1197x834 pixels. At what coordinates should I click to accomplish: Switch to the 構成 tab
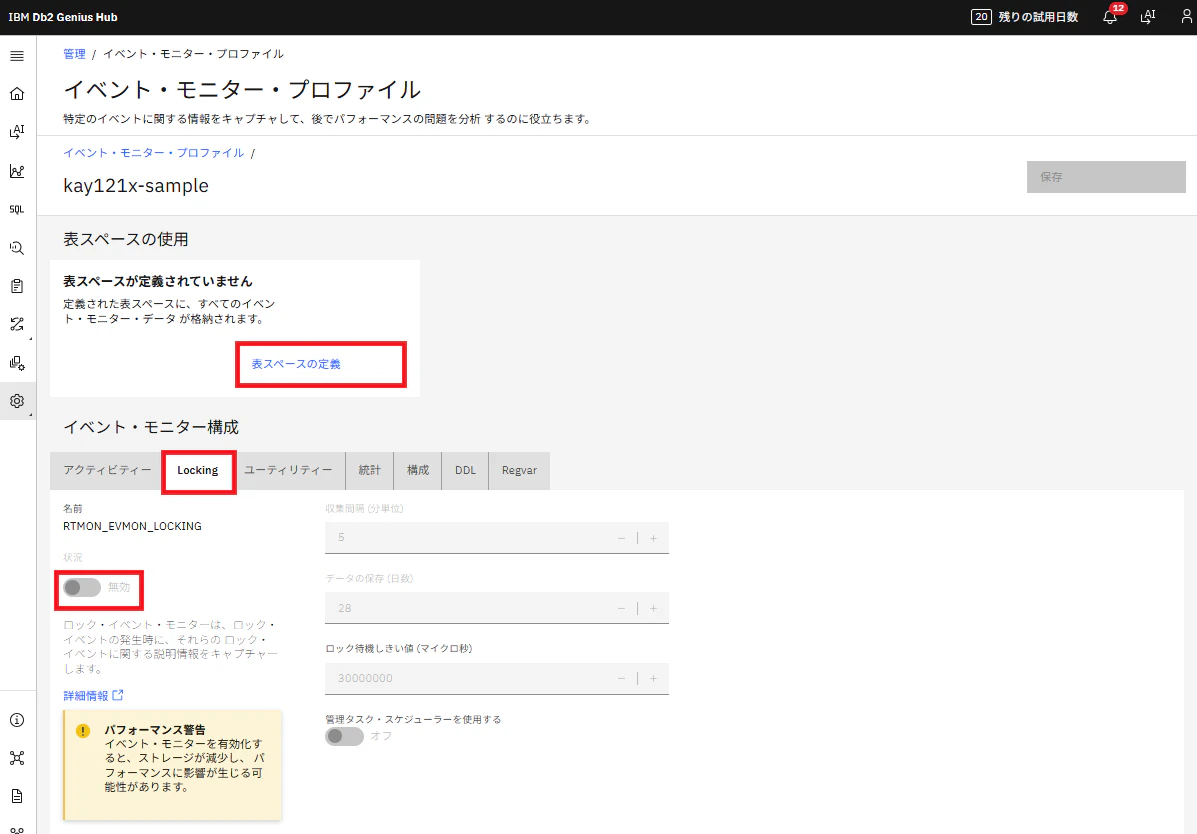pos(418,470)
